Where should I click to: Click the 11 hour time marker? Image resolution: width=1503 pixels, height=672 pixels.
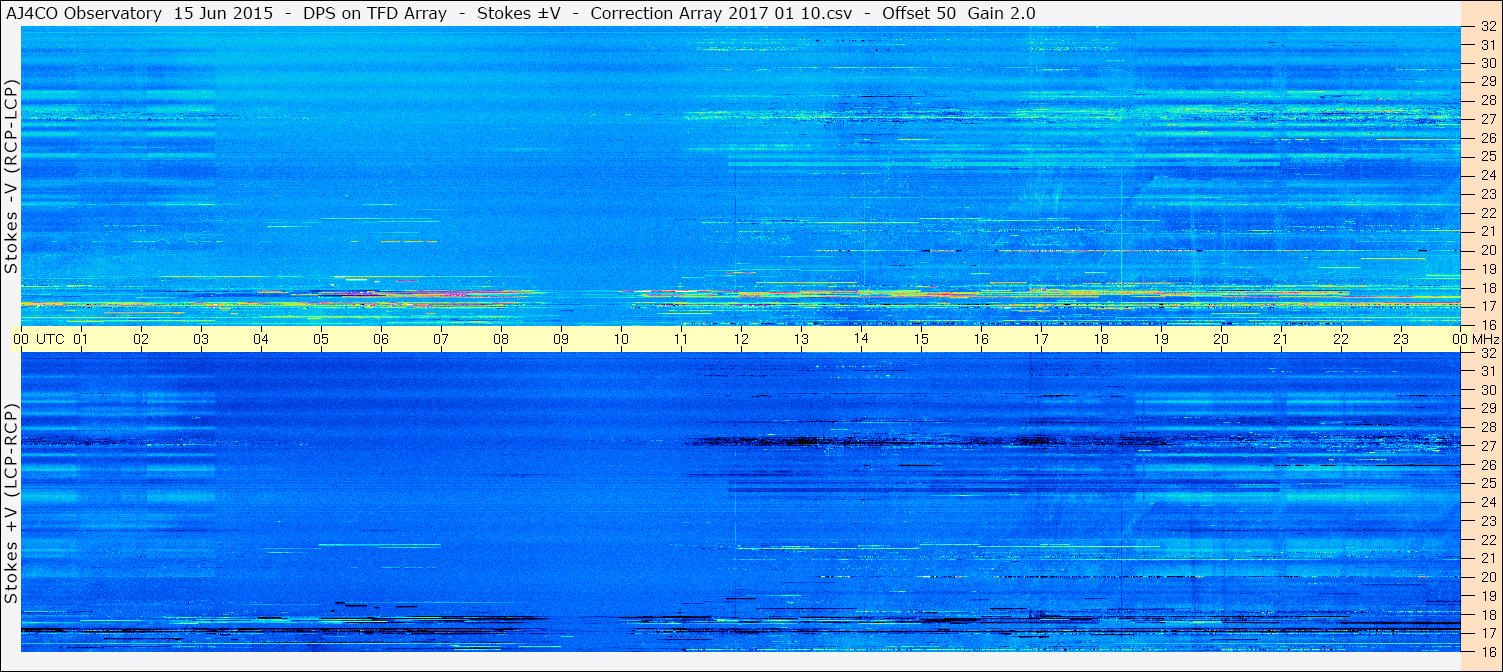point(681,339)
